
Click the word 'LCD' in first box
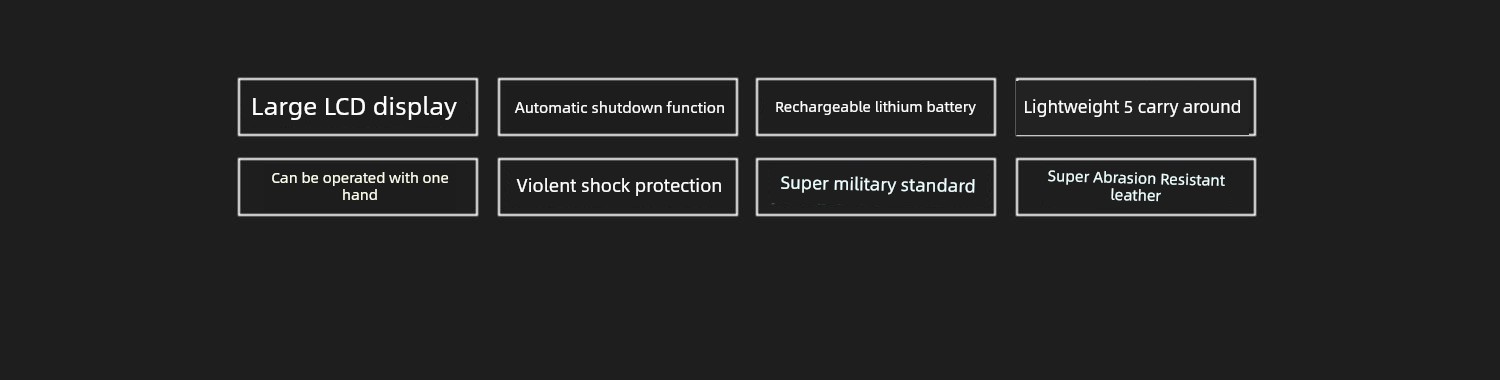click(x=346, y=107)
